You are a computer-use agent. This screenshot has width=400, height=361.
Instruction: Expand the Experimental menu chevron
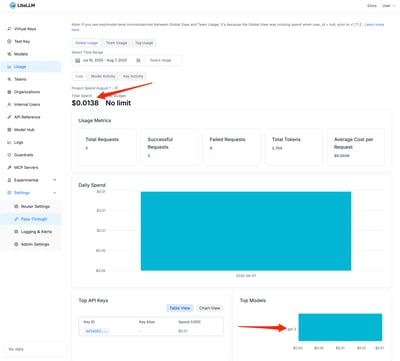(x=55, y=180)
